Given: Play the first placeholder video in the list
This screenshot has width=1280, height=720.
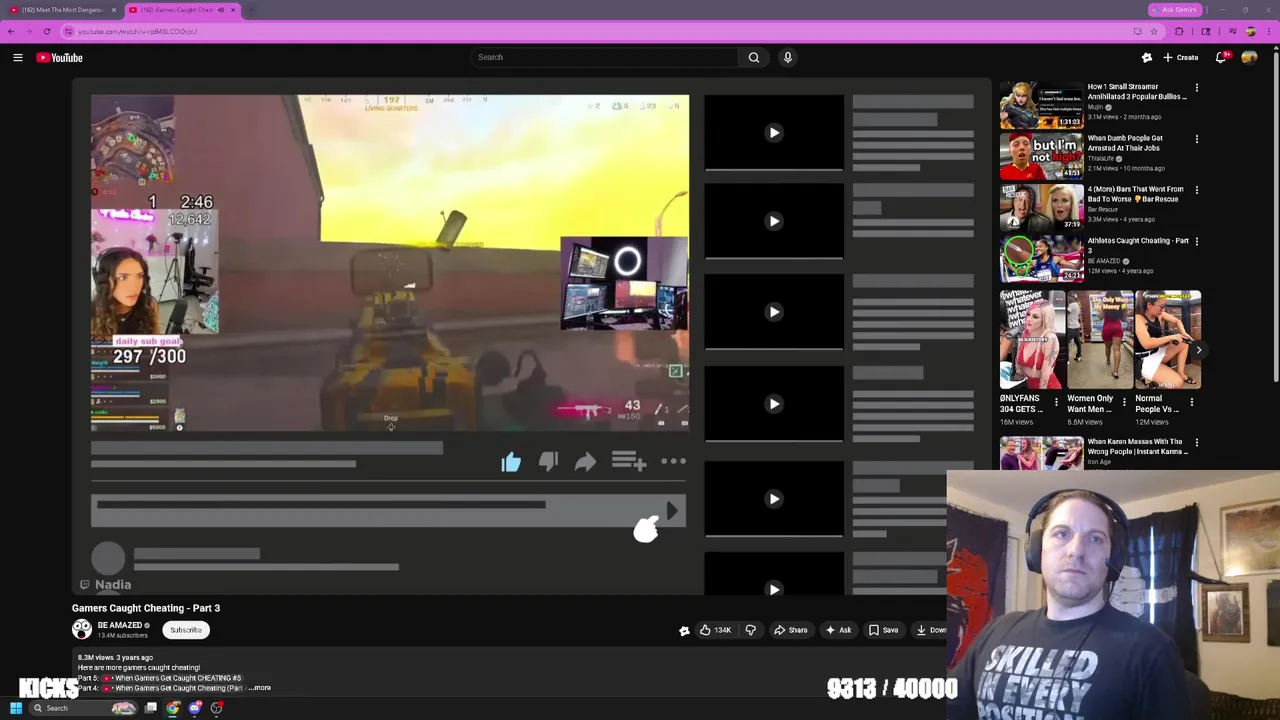Looking at the screenshot, I should (774, 132).
